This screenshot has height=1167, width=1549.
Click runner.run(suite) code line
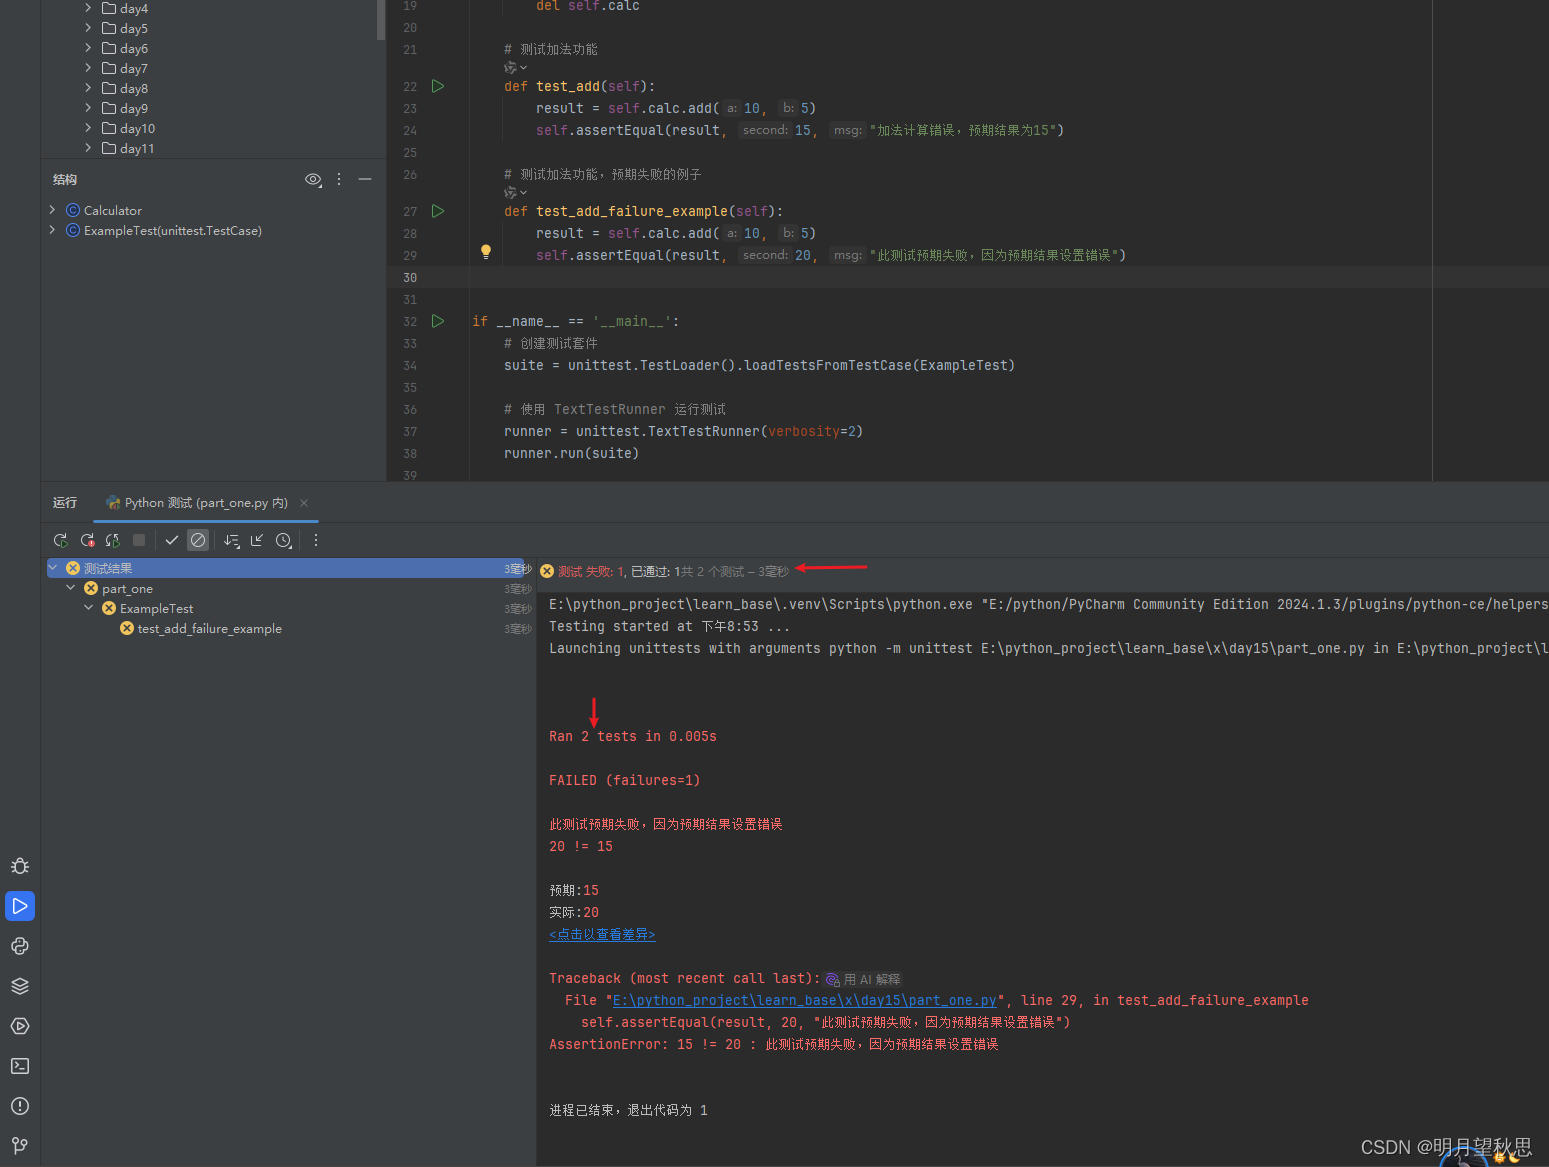(571, 453)
